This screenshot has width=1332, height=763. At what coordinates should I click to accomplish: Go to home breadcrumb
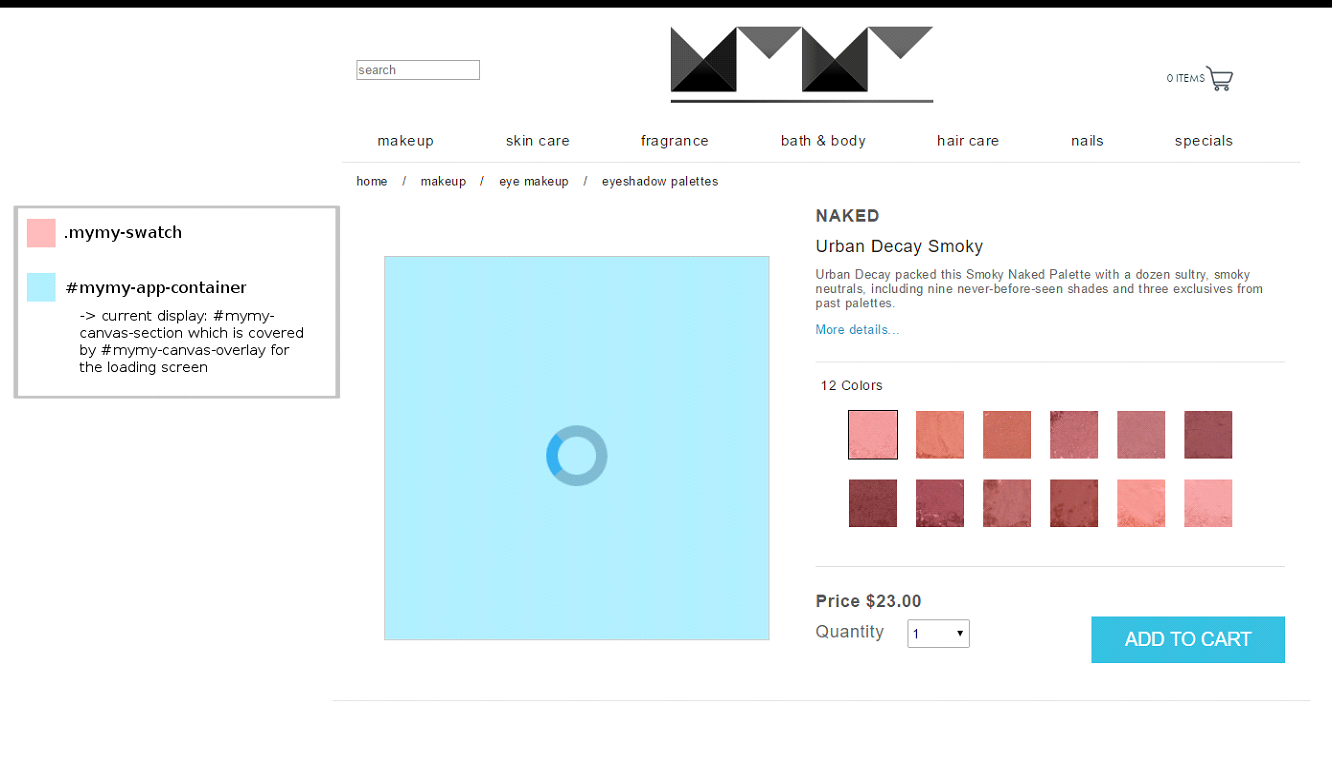click(372, 181)
